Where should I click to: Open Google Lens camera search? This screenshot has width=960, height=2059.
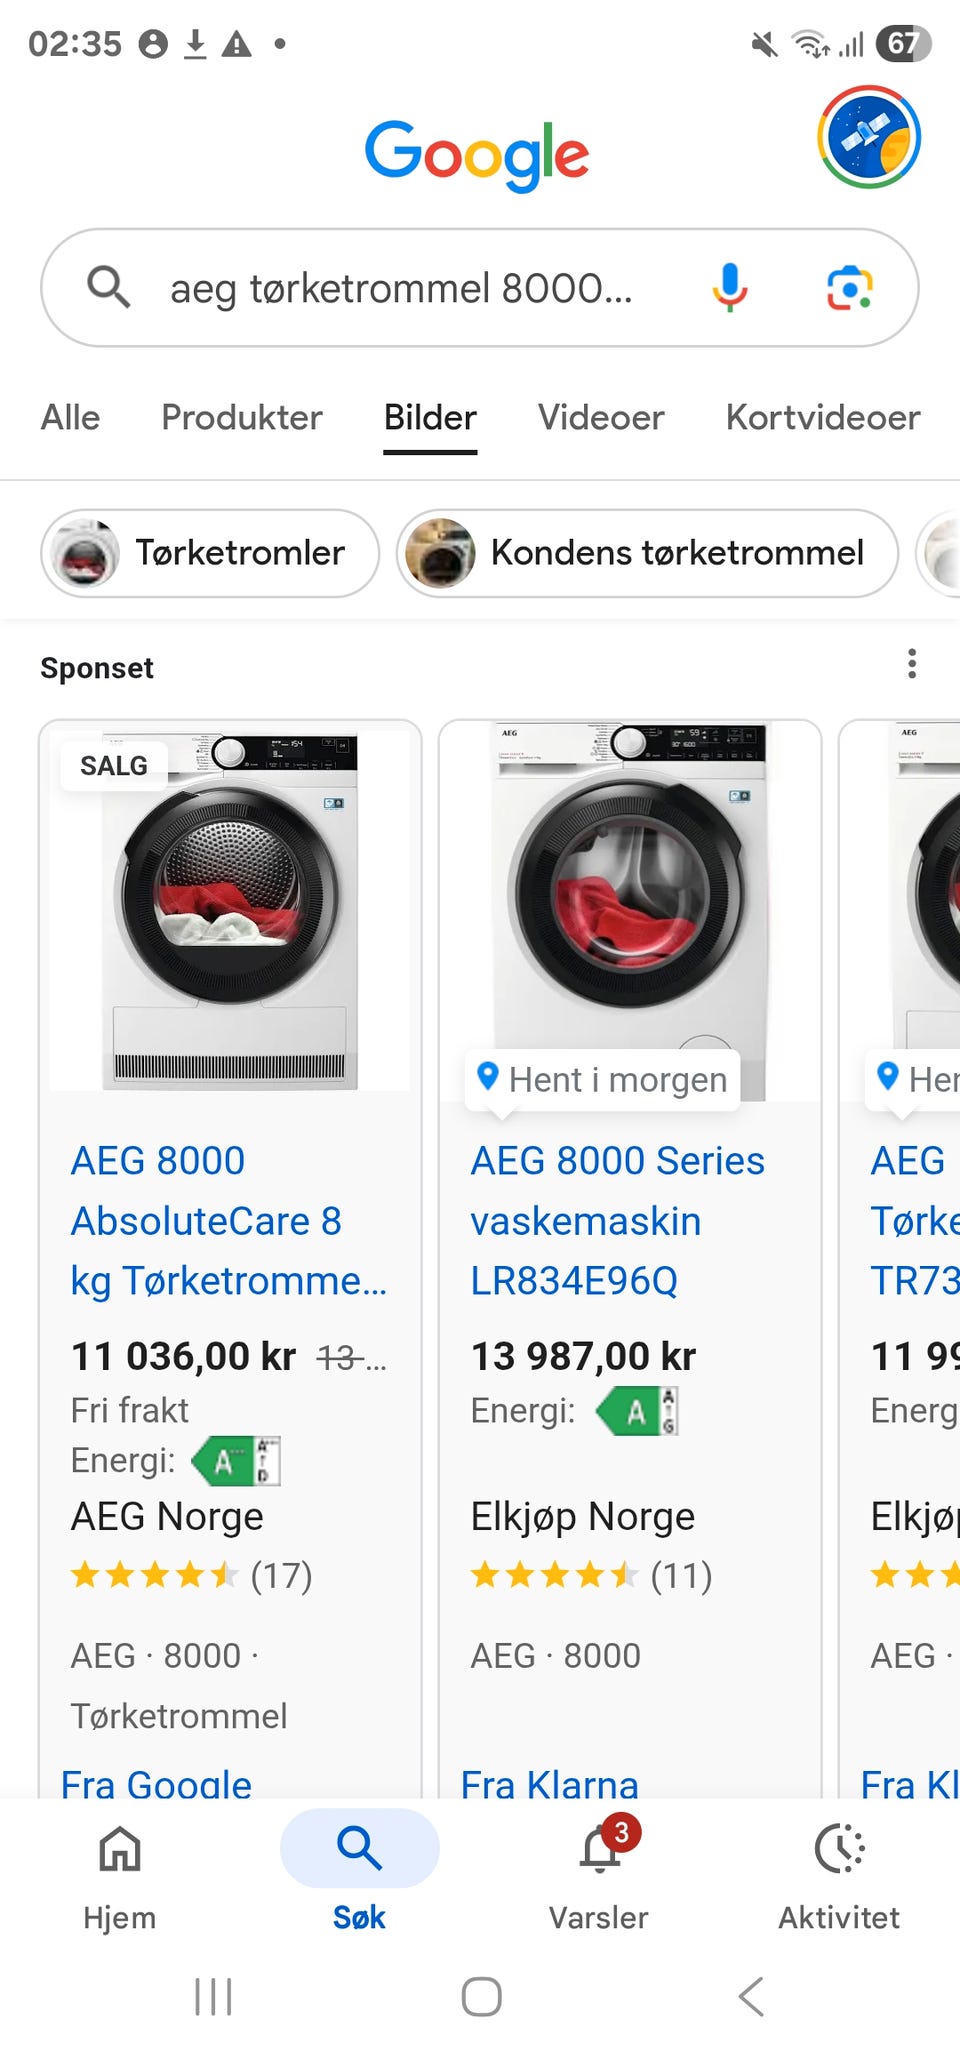pyautogui.click(x=849, y=288)
